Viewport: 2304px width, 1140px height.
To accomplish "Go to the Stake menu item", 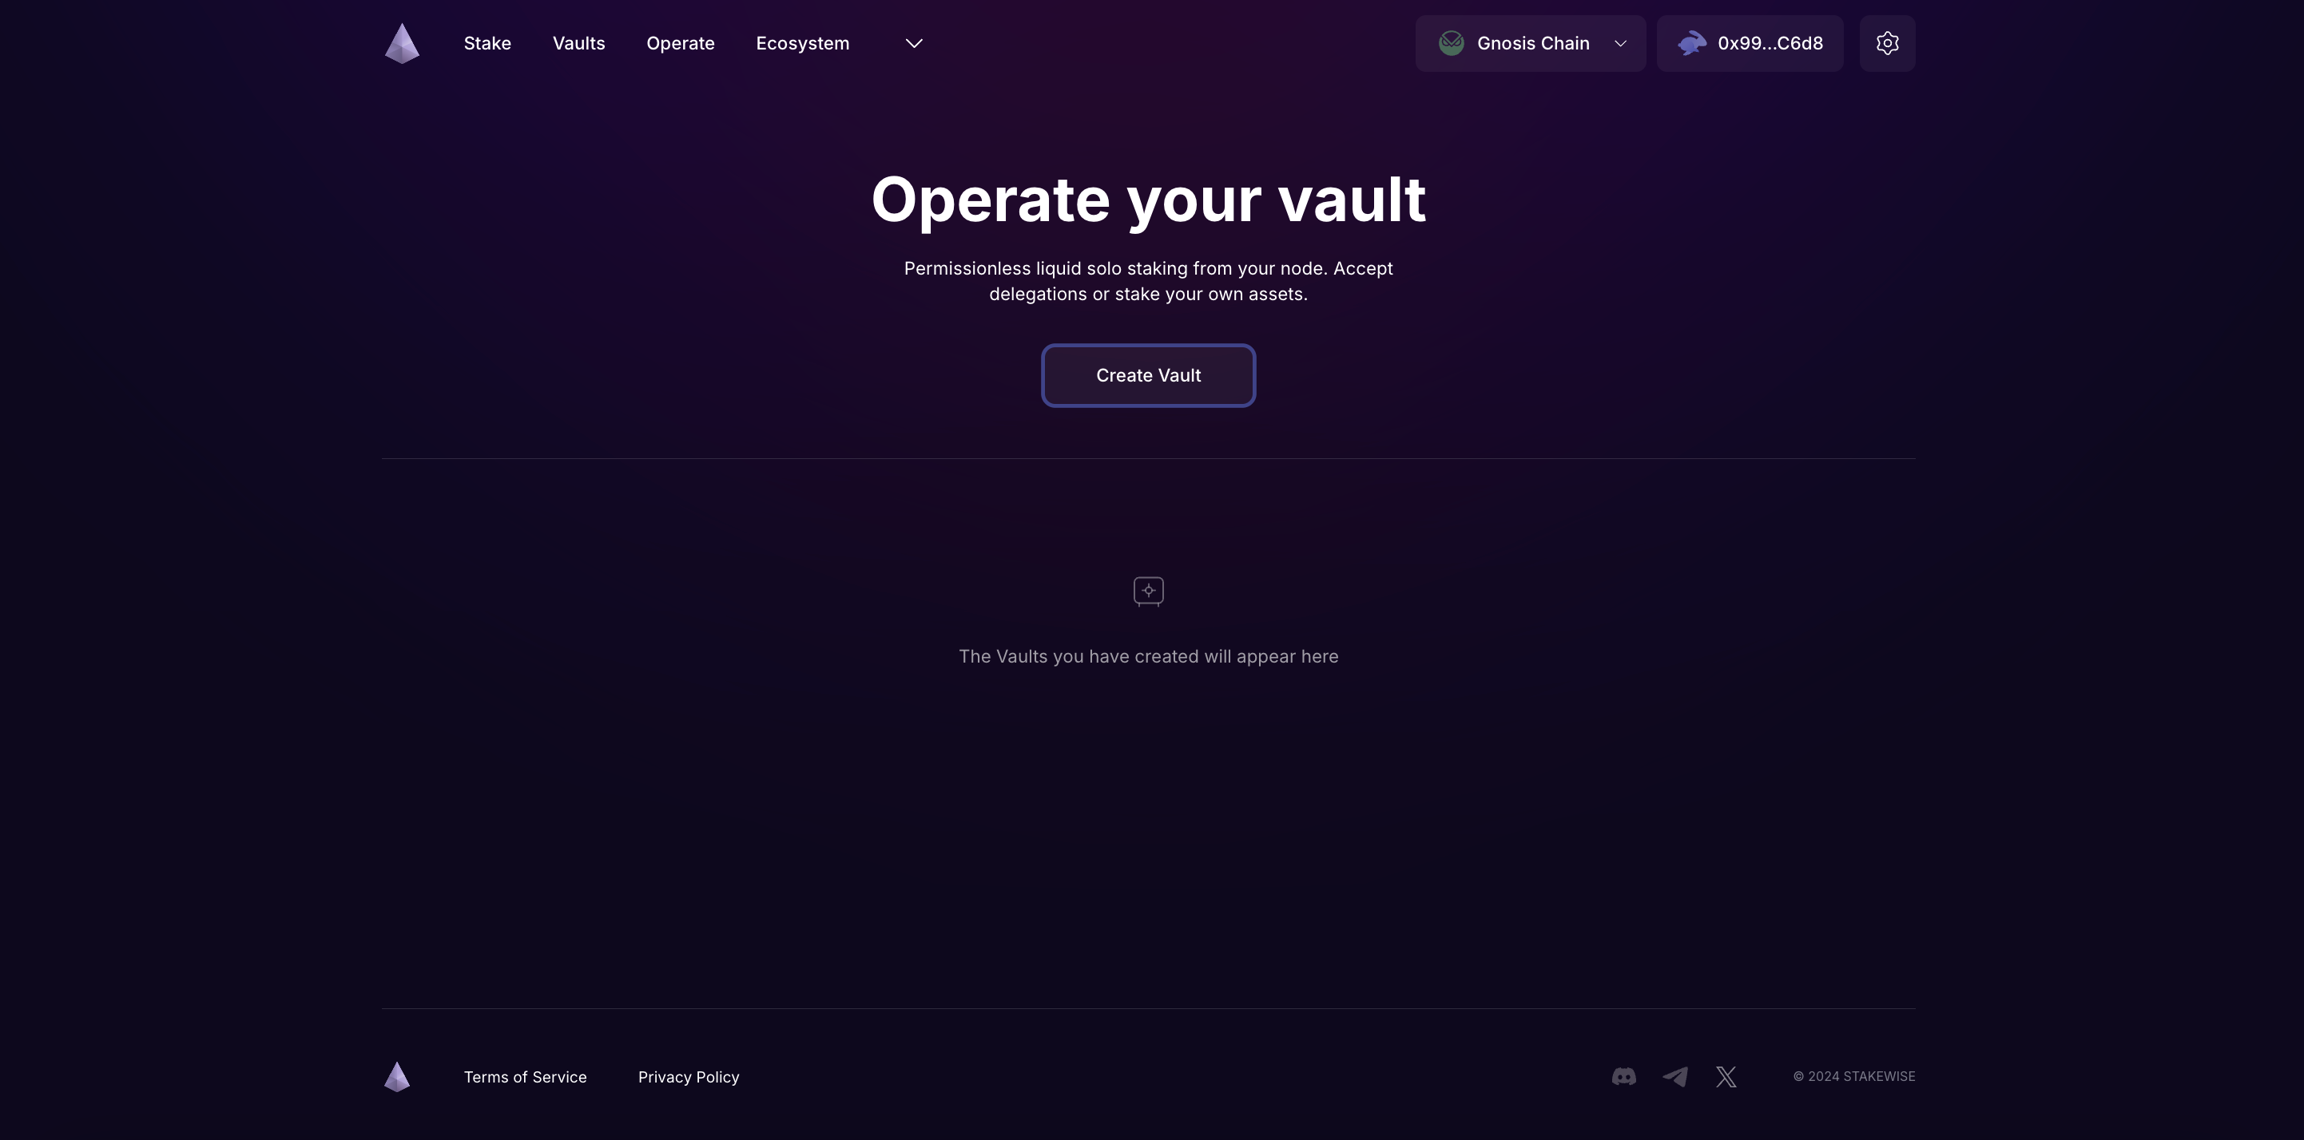I will (x=487, y=43).
